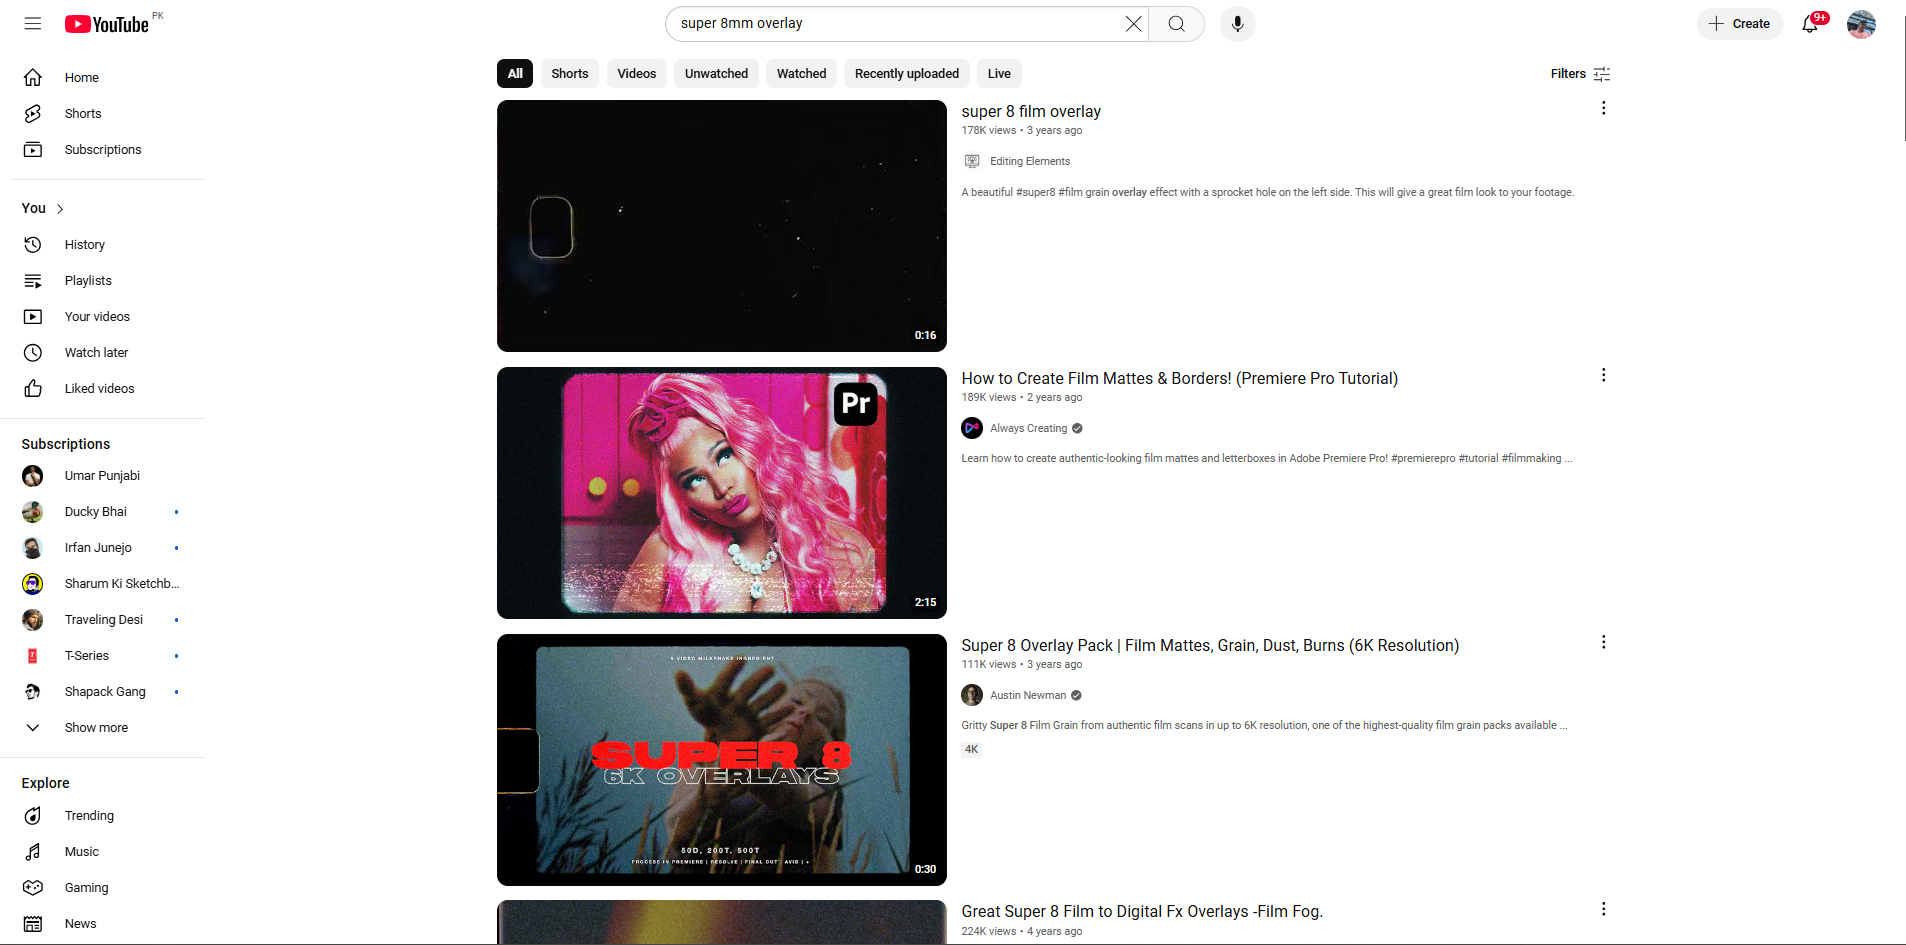Open the Super 8 Overlay Pack thumbnail

point(721,760)
